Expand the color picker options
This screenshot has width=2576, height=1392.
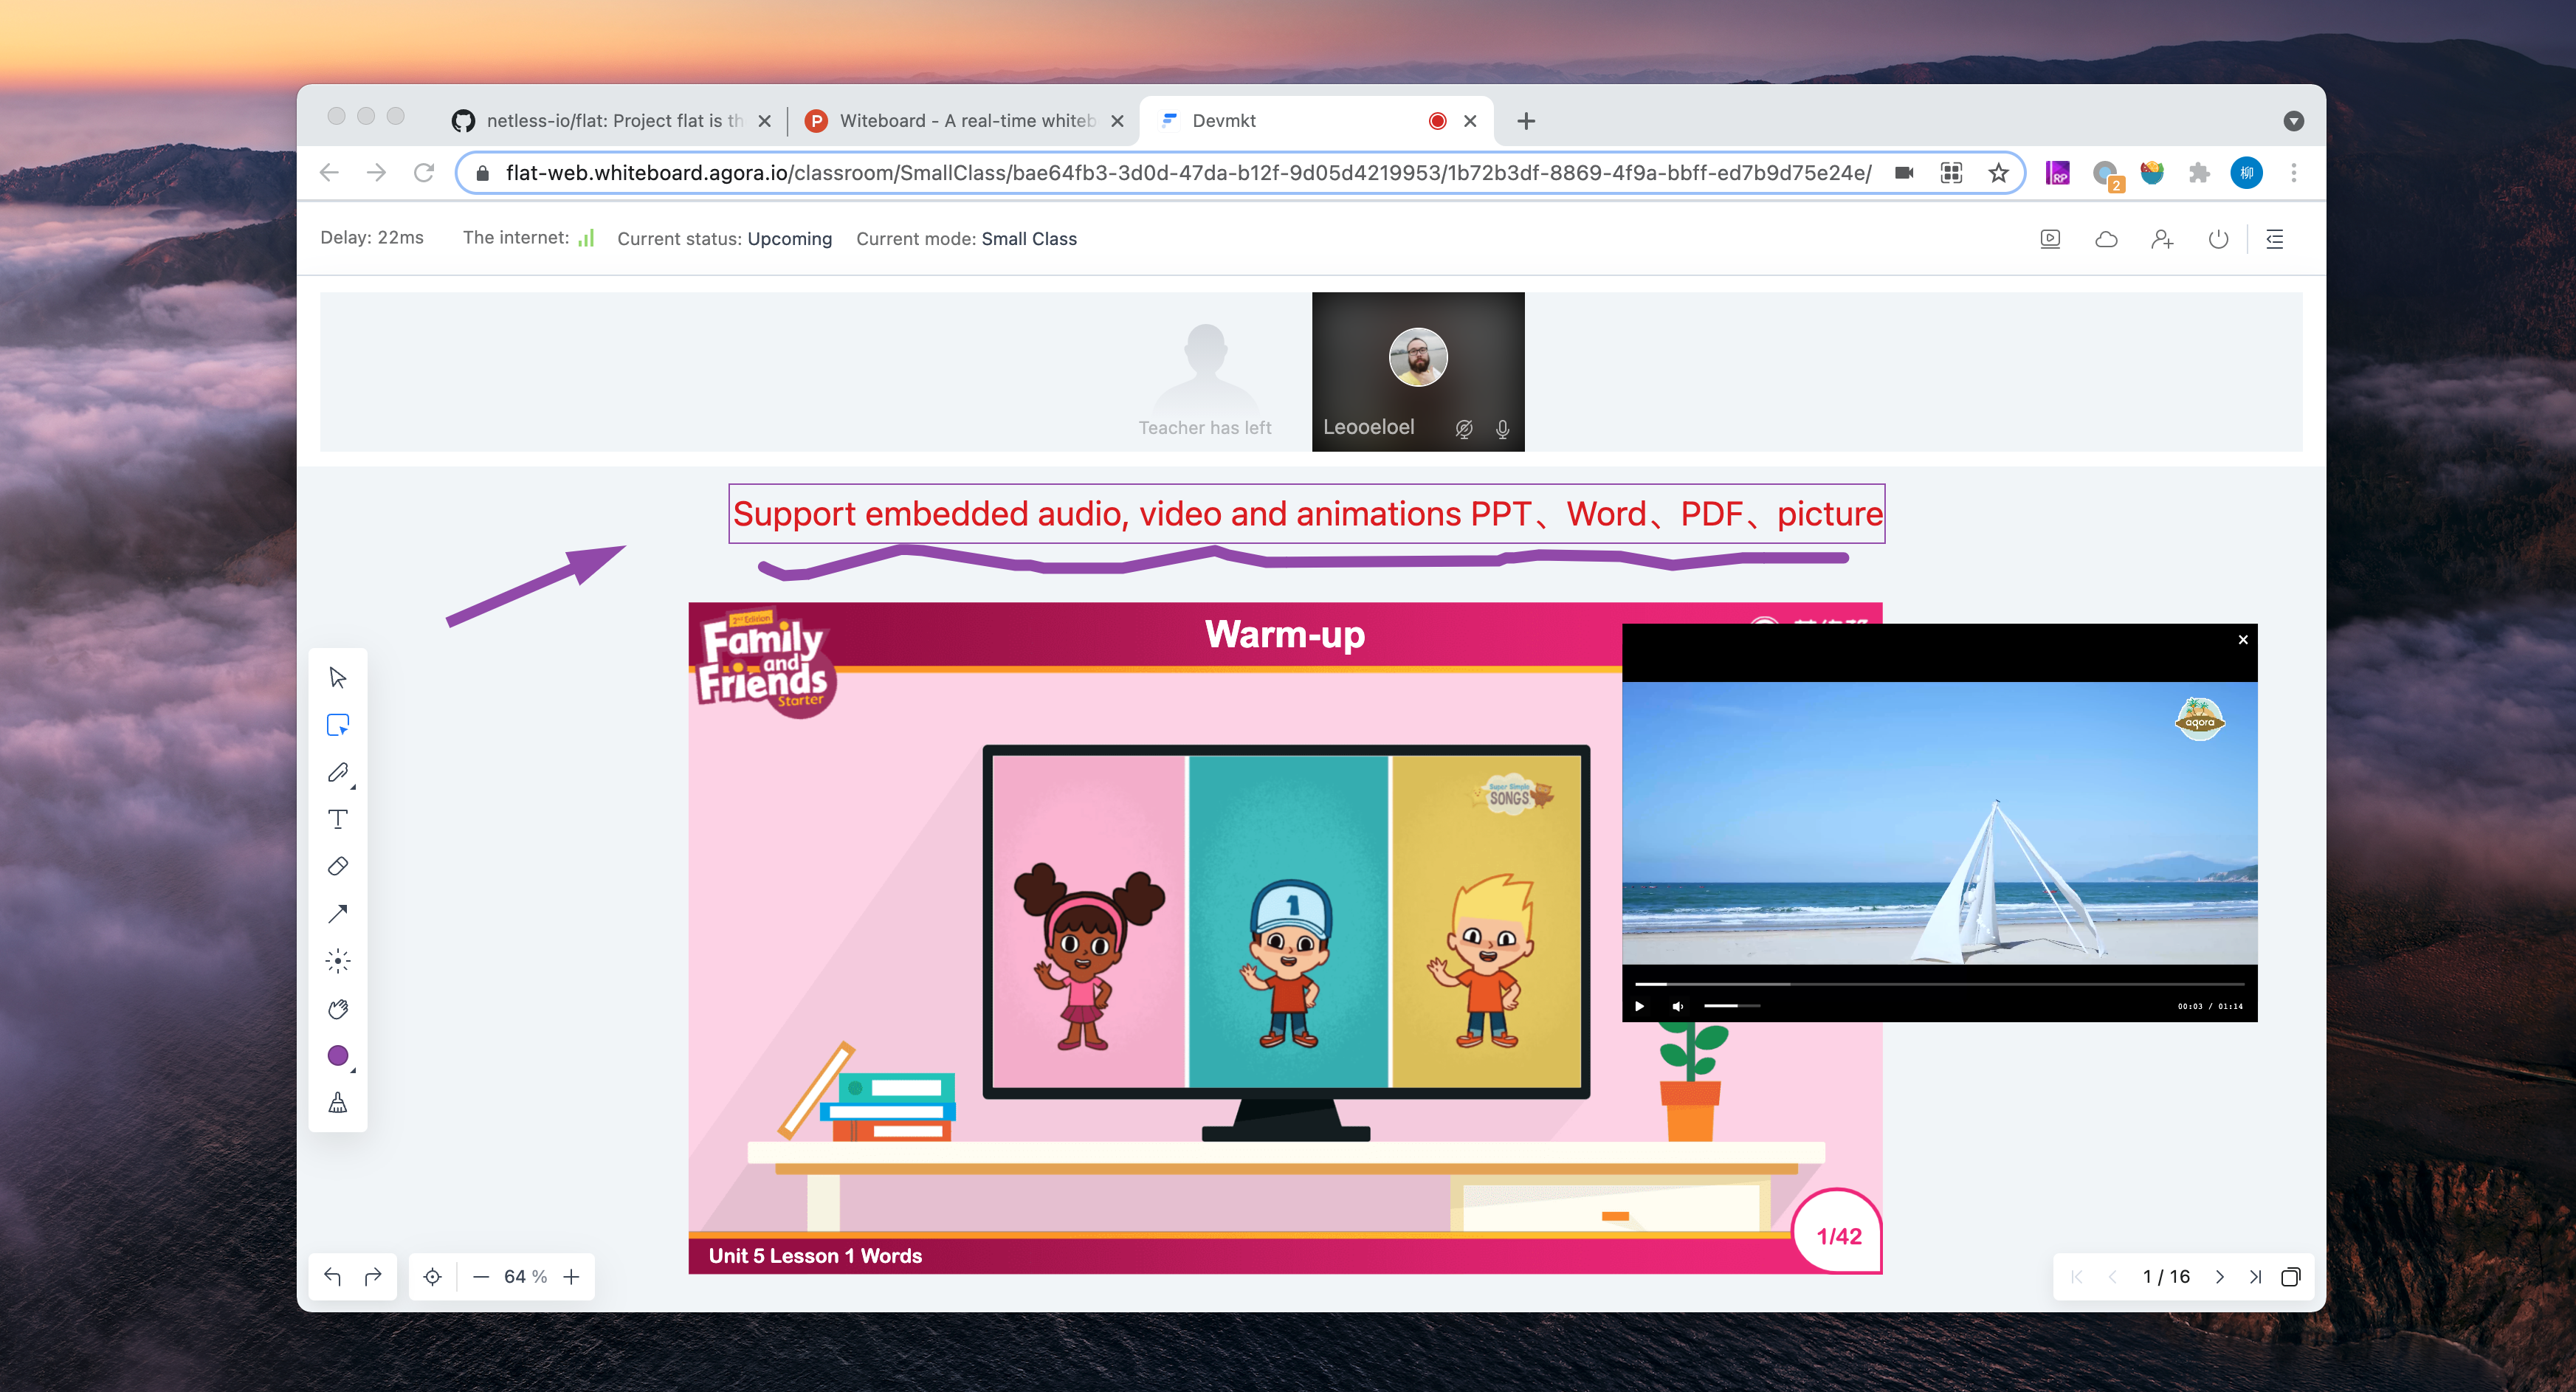tap(352, 1070)
